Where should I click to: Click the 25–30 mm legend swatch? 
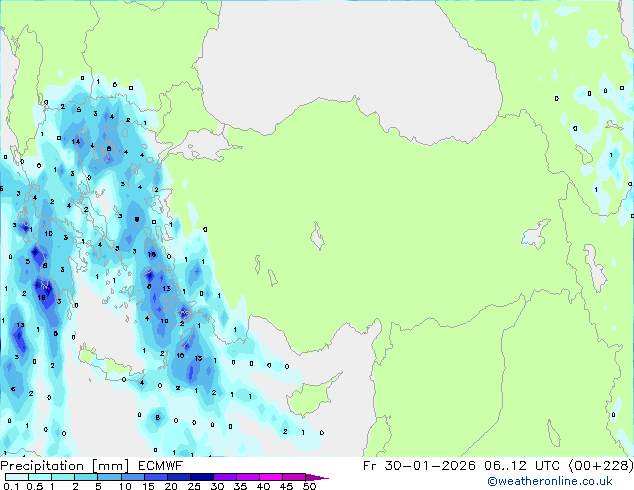point(201,477)
